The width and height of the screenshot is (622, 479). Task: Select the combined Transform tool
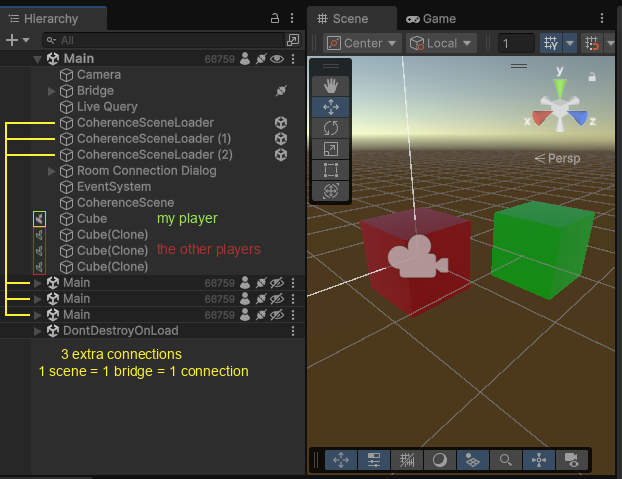pyautogui.click(x=331, y=191)
